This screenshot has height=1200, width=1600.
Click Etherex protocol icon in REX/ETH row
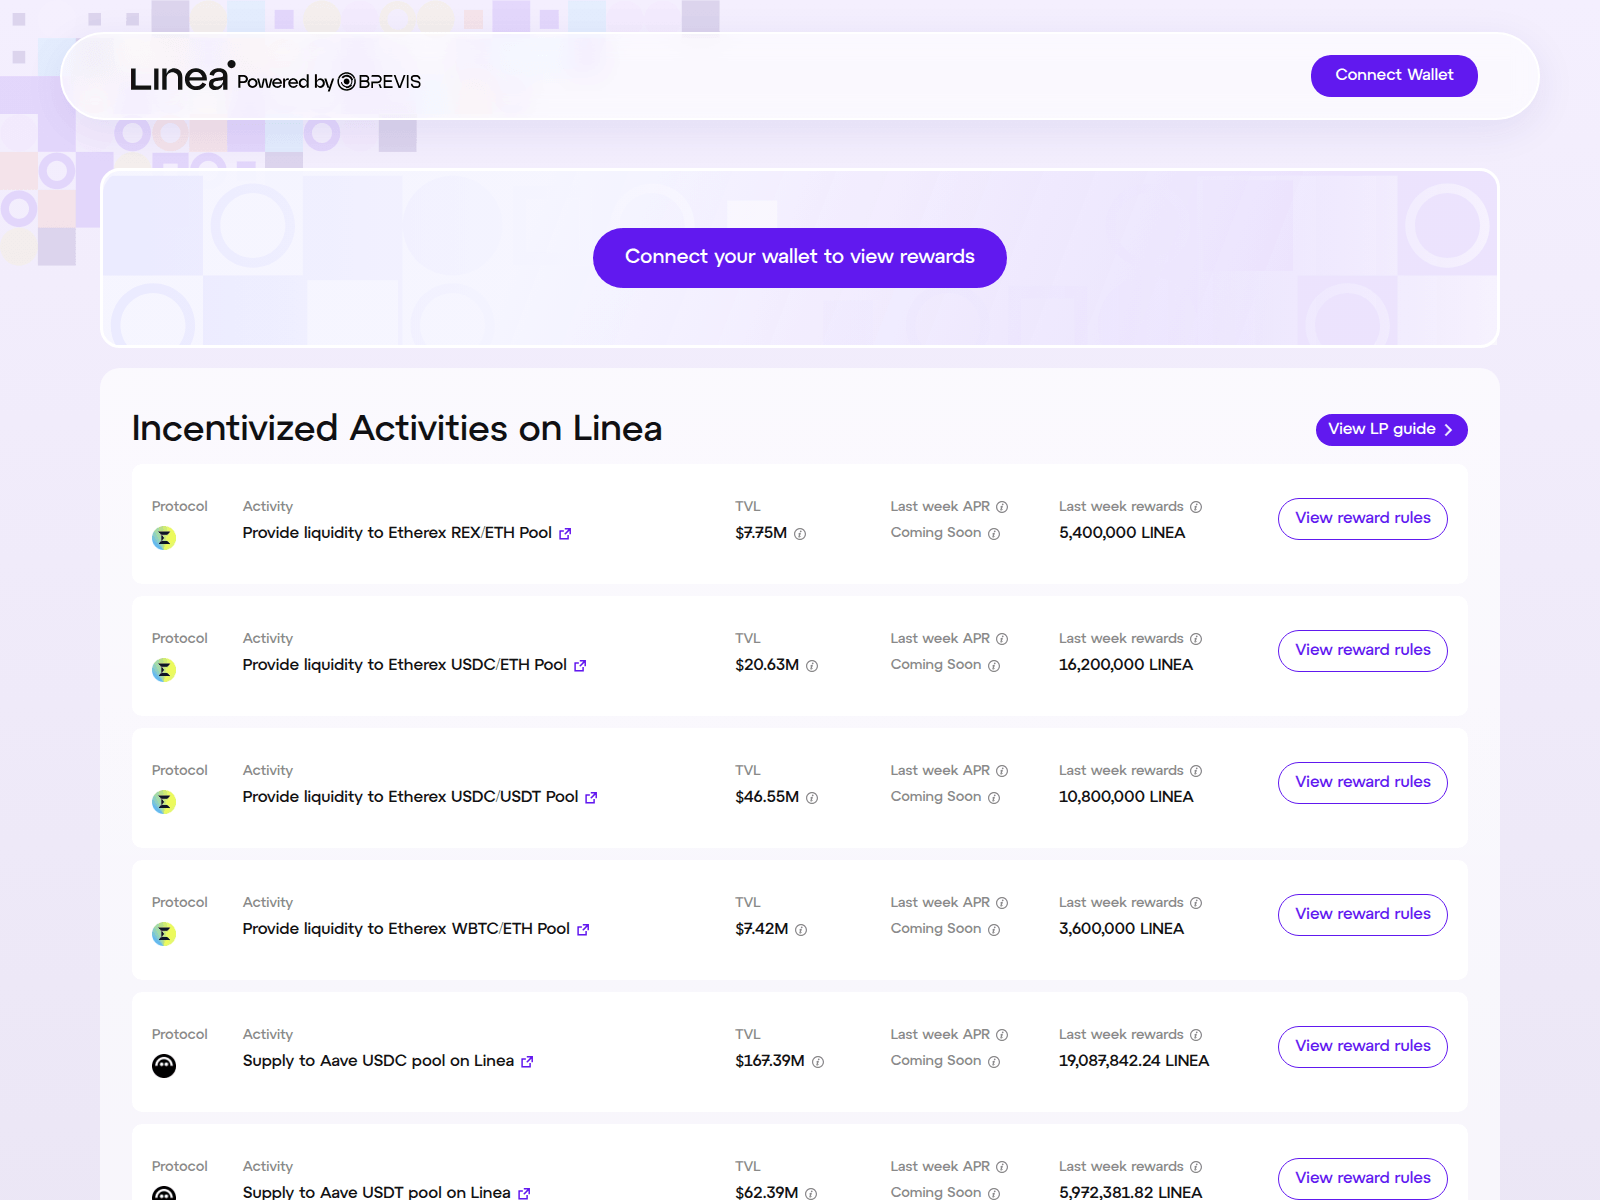coord(164,538)
